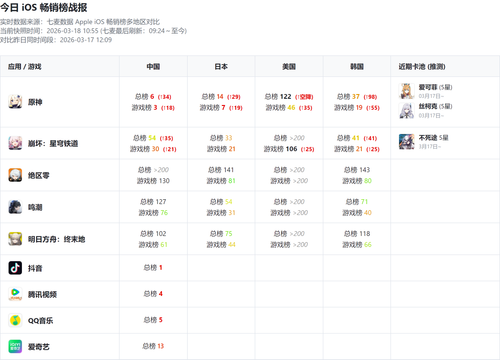Viewport: 500px width, 360px height.
Task: Click the 抖音 app icon
Action: (x=15, y=268)
